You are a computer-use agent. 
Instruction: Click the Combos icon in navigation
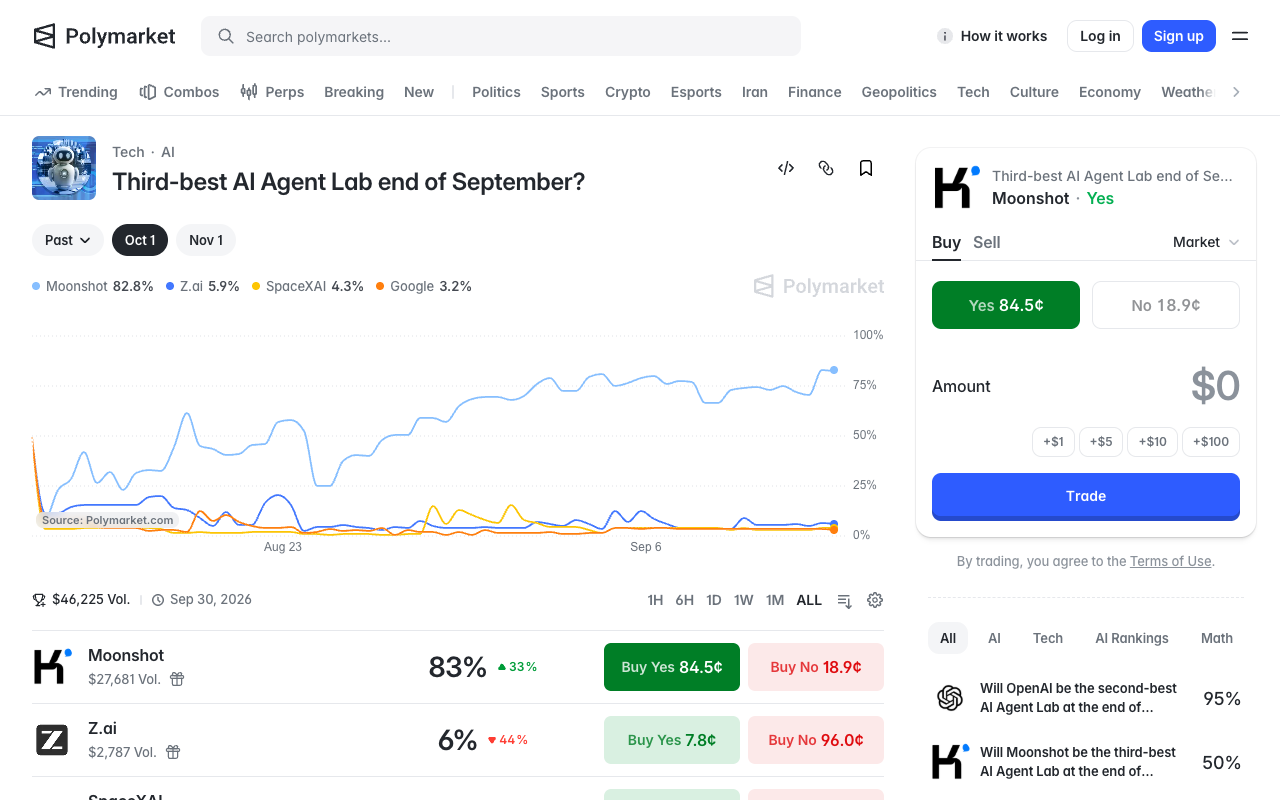[148, 92]
